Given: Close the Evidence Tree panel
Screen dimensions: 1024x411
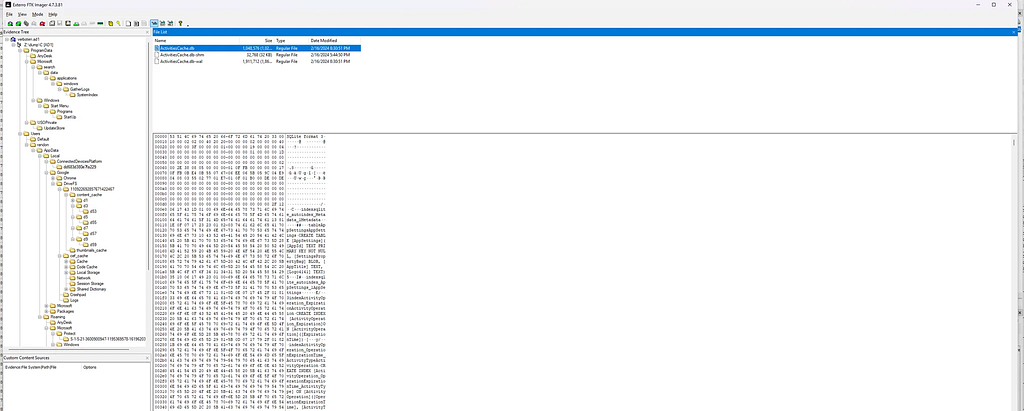Looking at the screenshot, I should point(148,31).
